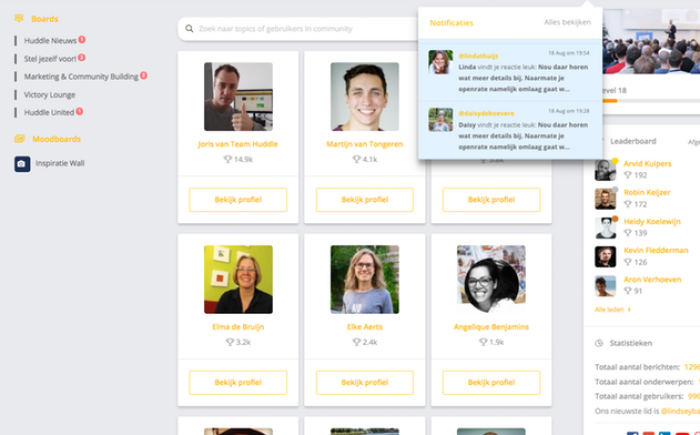Click the Statistieken clock icon
This screenshot has width=700, height=435.
[599, 343]
